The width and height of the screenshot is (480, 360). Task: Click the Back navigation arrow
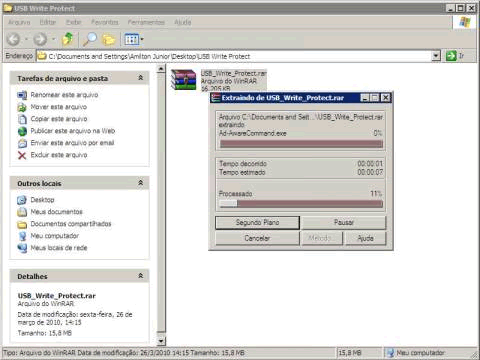point(14,39)
